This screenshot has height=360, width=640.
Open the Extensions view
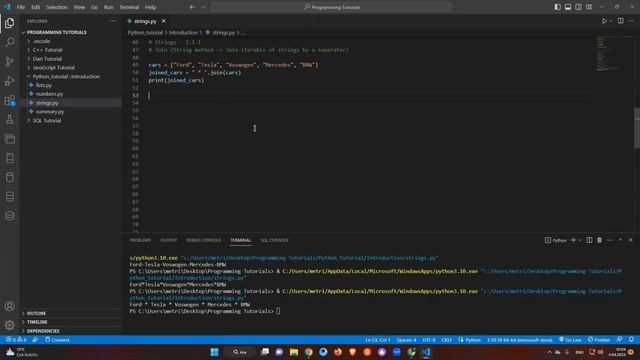pyautogui.click(x=10, y=100)
